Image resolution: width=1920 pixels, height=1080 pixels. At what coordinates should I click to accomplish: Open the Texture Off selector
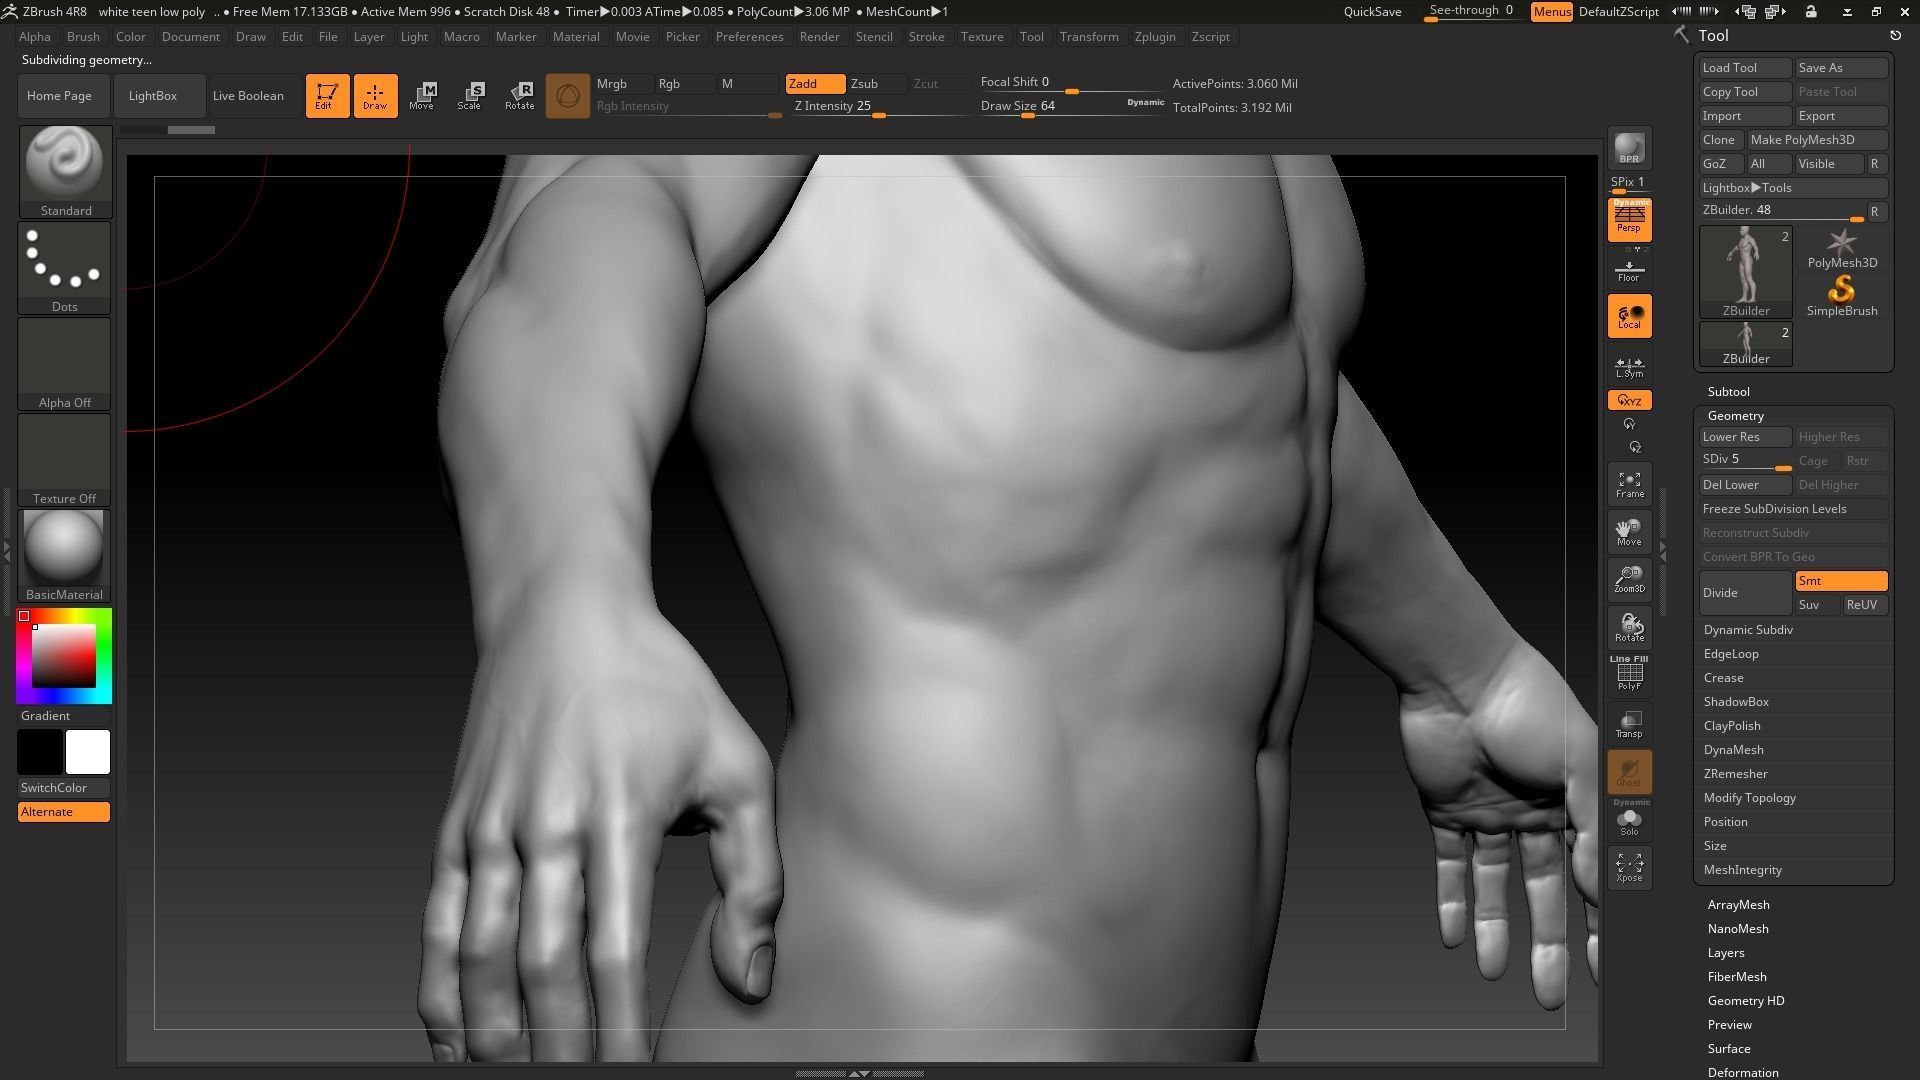pos(65,459)
